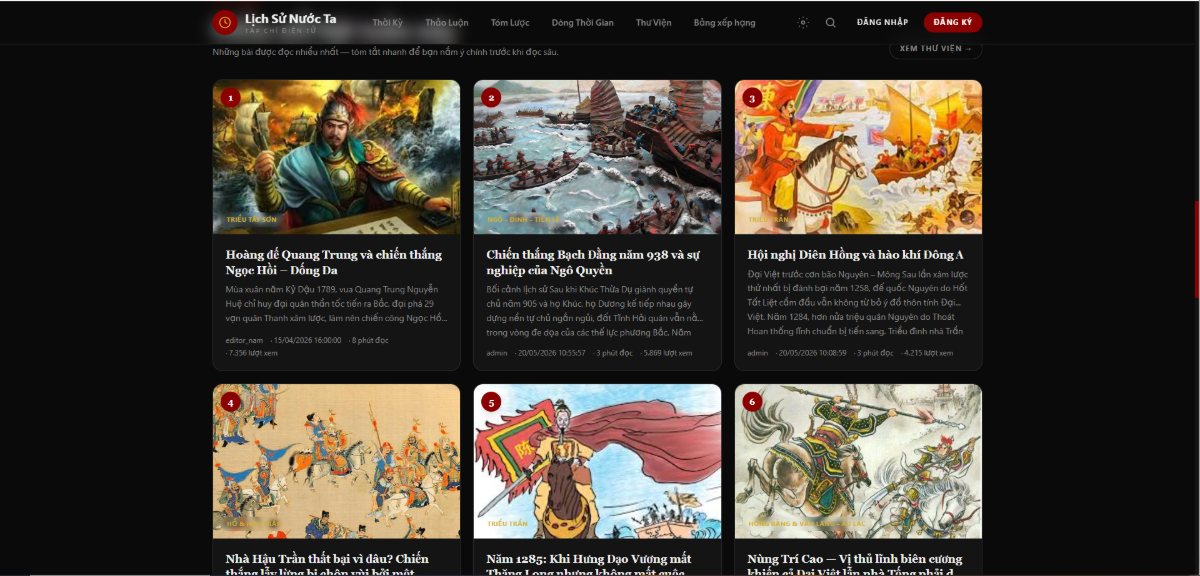This screenshot has height=576, width=1200.
Task: Open the Thời Kỳ menu item
Action: click(388, 22)
